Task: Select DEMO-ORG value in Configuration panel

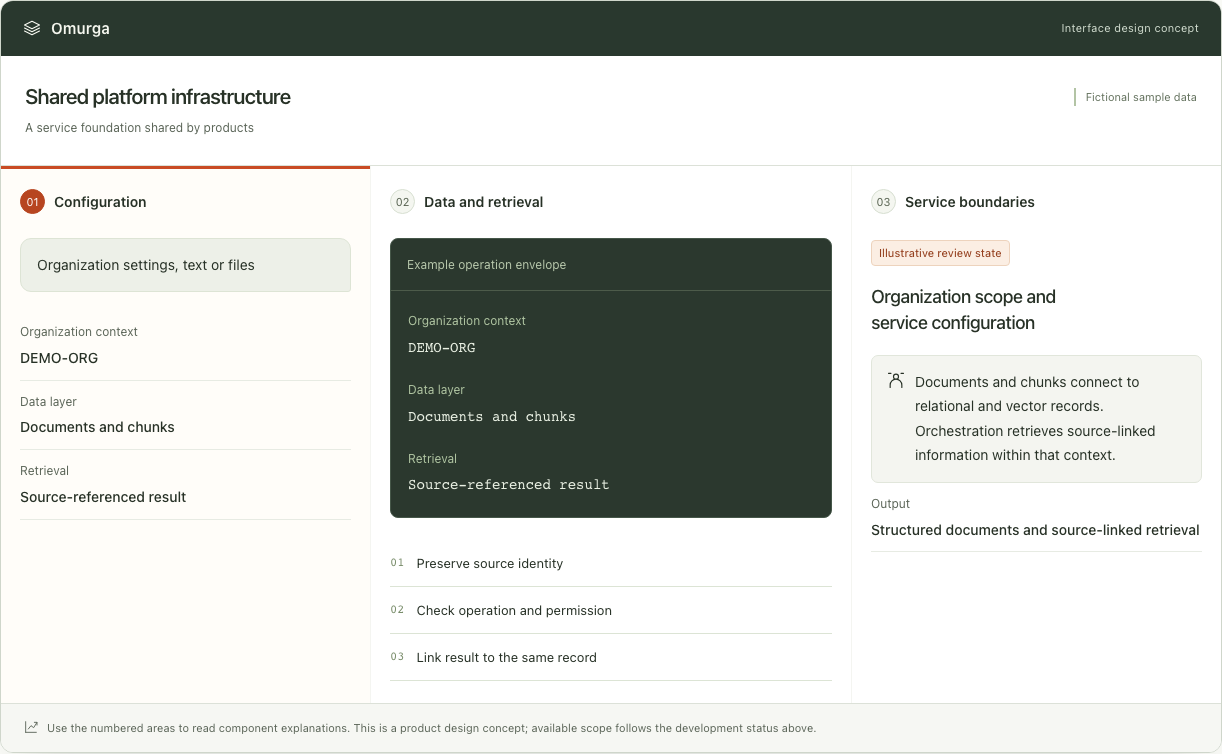Action: coord(59,358)
